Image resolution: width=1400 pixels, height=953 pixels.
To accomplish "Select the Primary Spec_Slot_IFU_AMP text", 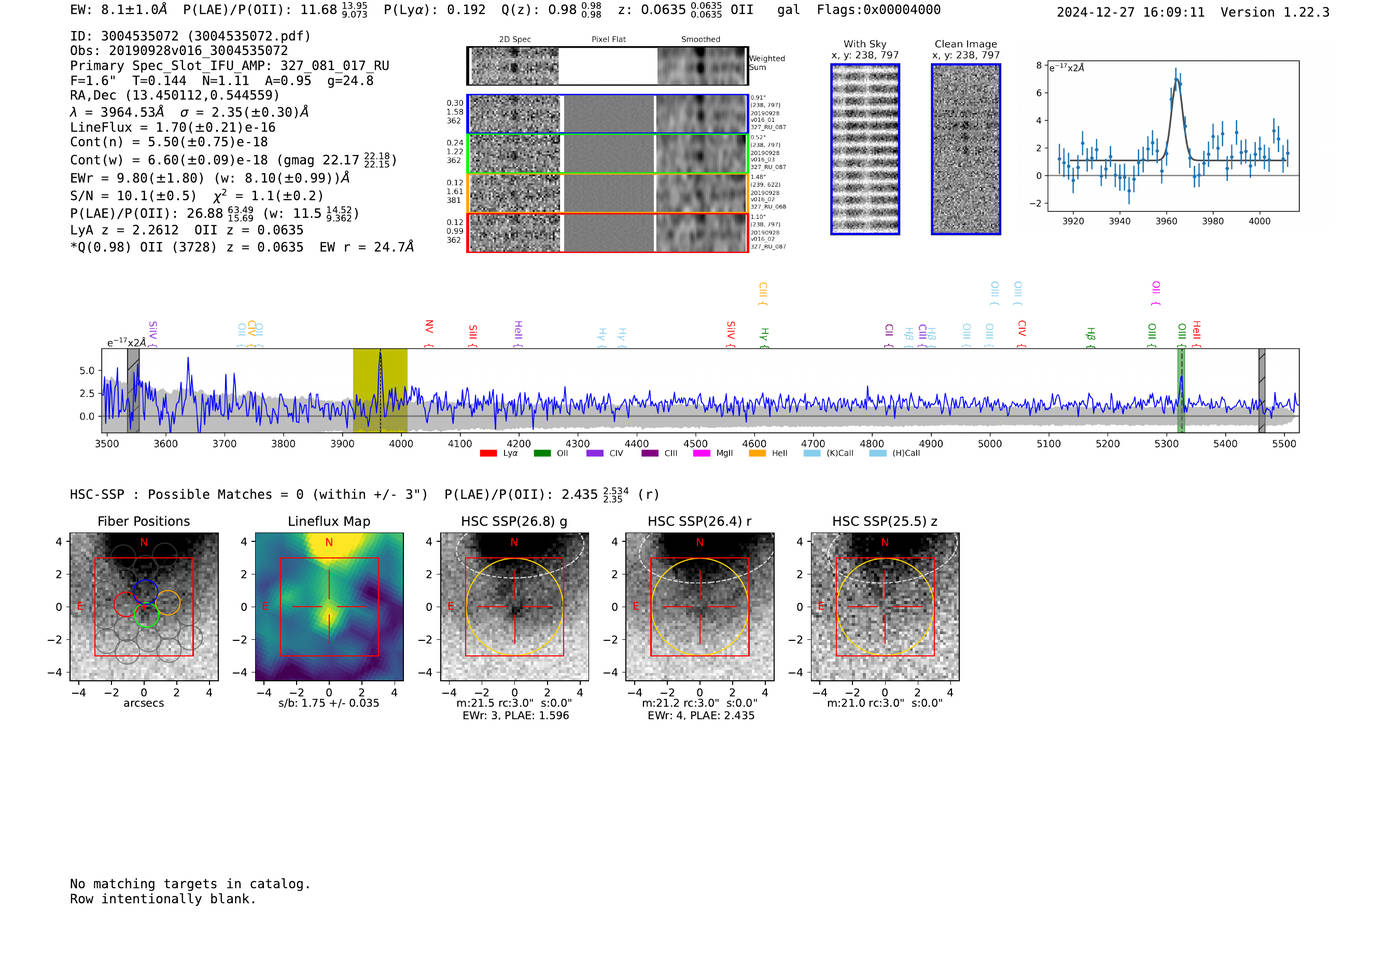I will click(x=230, y=66).
